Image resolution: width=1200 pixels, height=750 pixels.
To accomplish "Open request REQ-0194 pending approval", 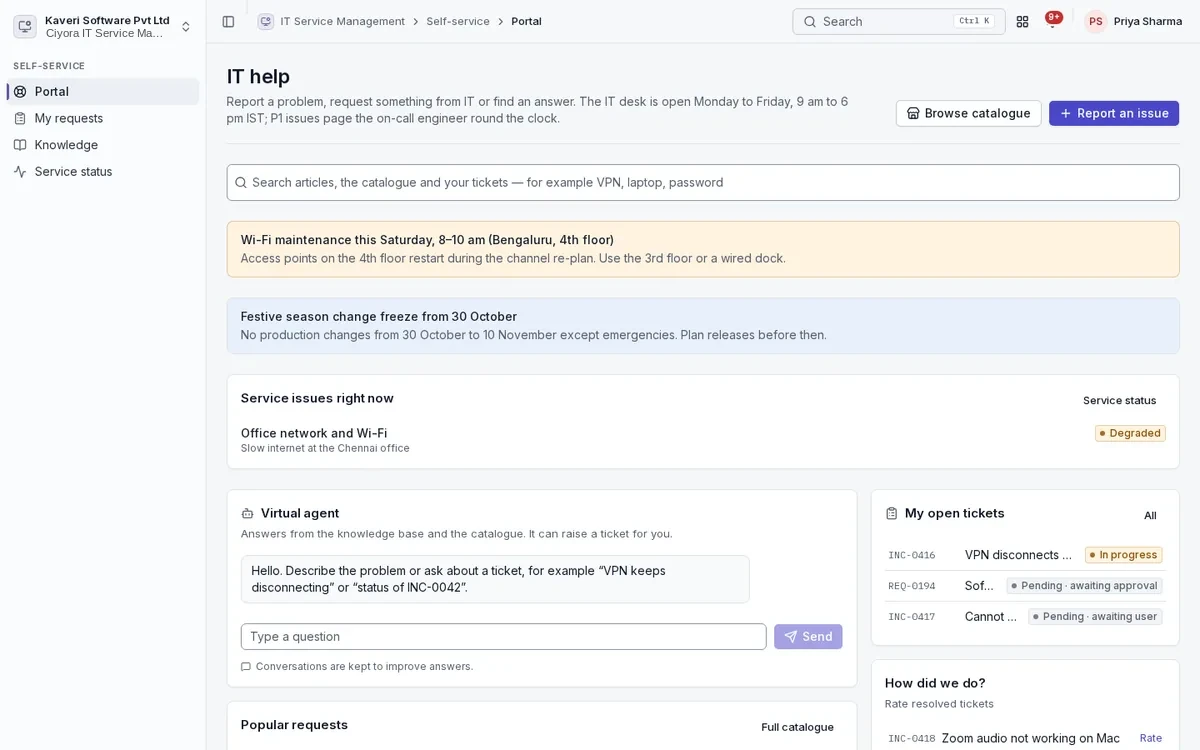I will [1025, 586].
